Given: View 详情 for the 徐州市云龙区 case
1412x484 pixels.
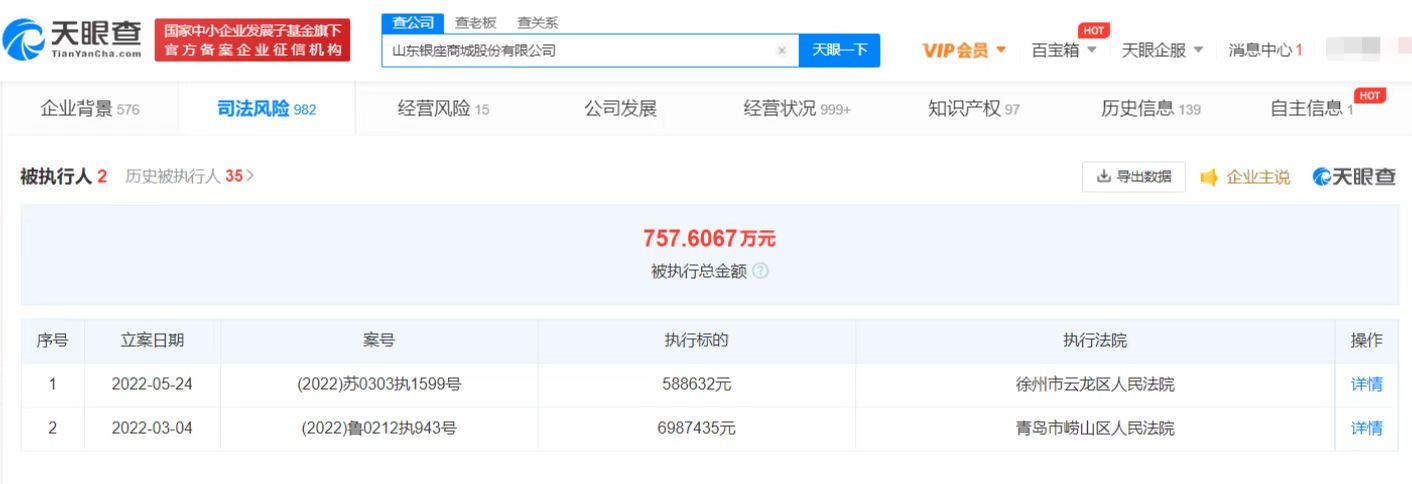Looking at the screenshot, I should click(1366, 384).
